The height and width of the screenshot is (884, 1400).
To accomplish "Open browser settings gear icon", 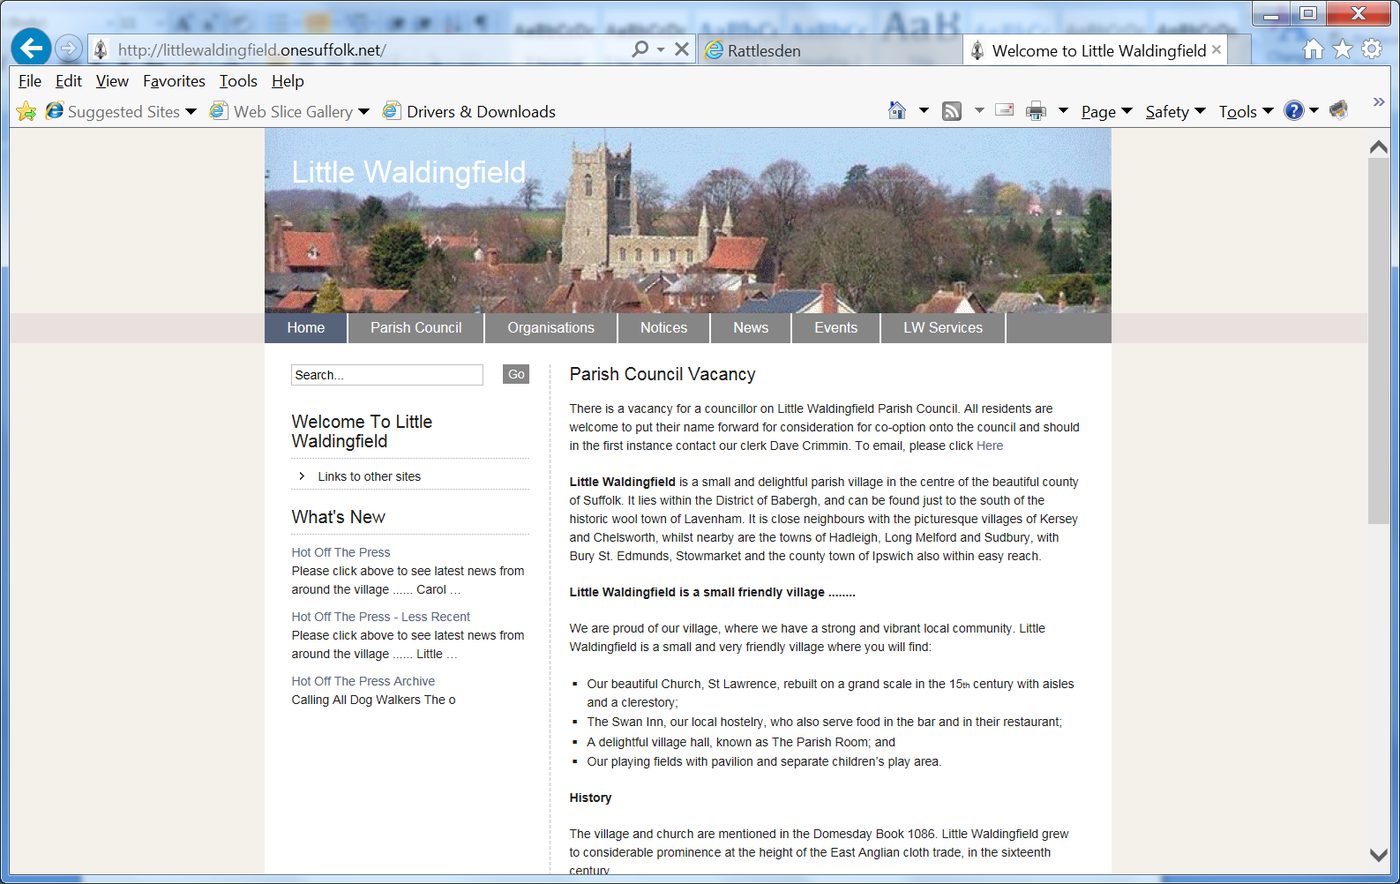I will click(x=1371, y=49).
